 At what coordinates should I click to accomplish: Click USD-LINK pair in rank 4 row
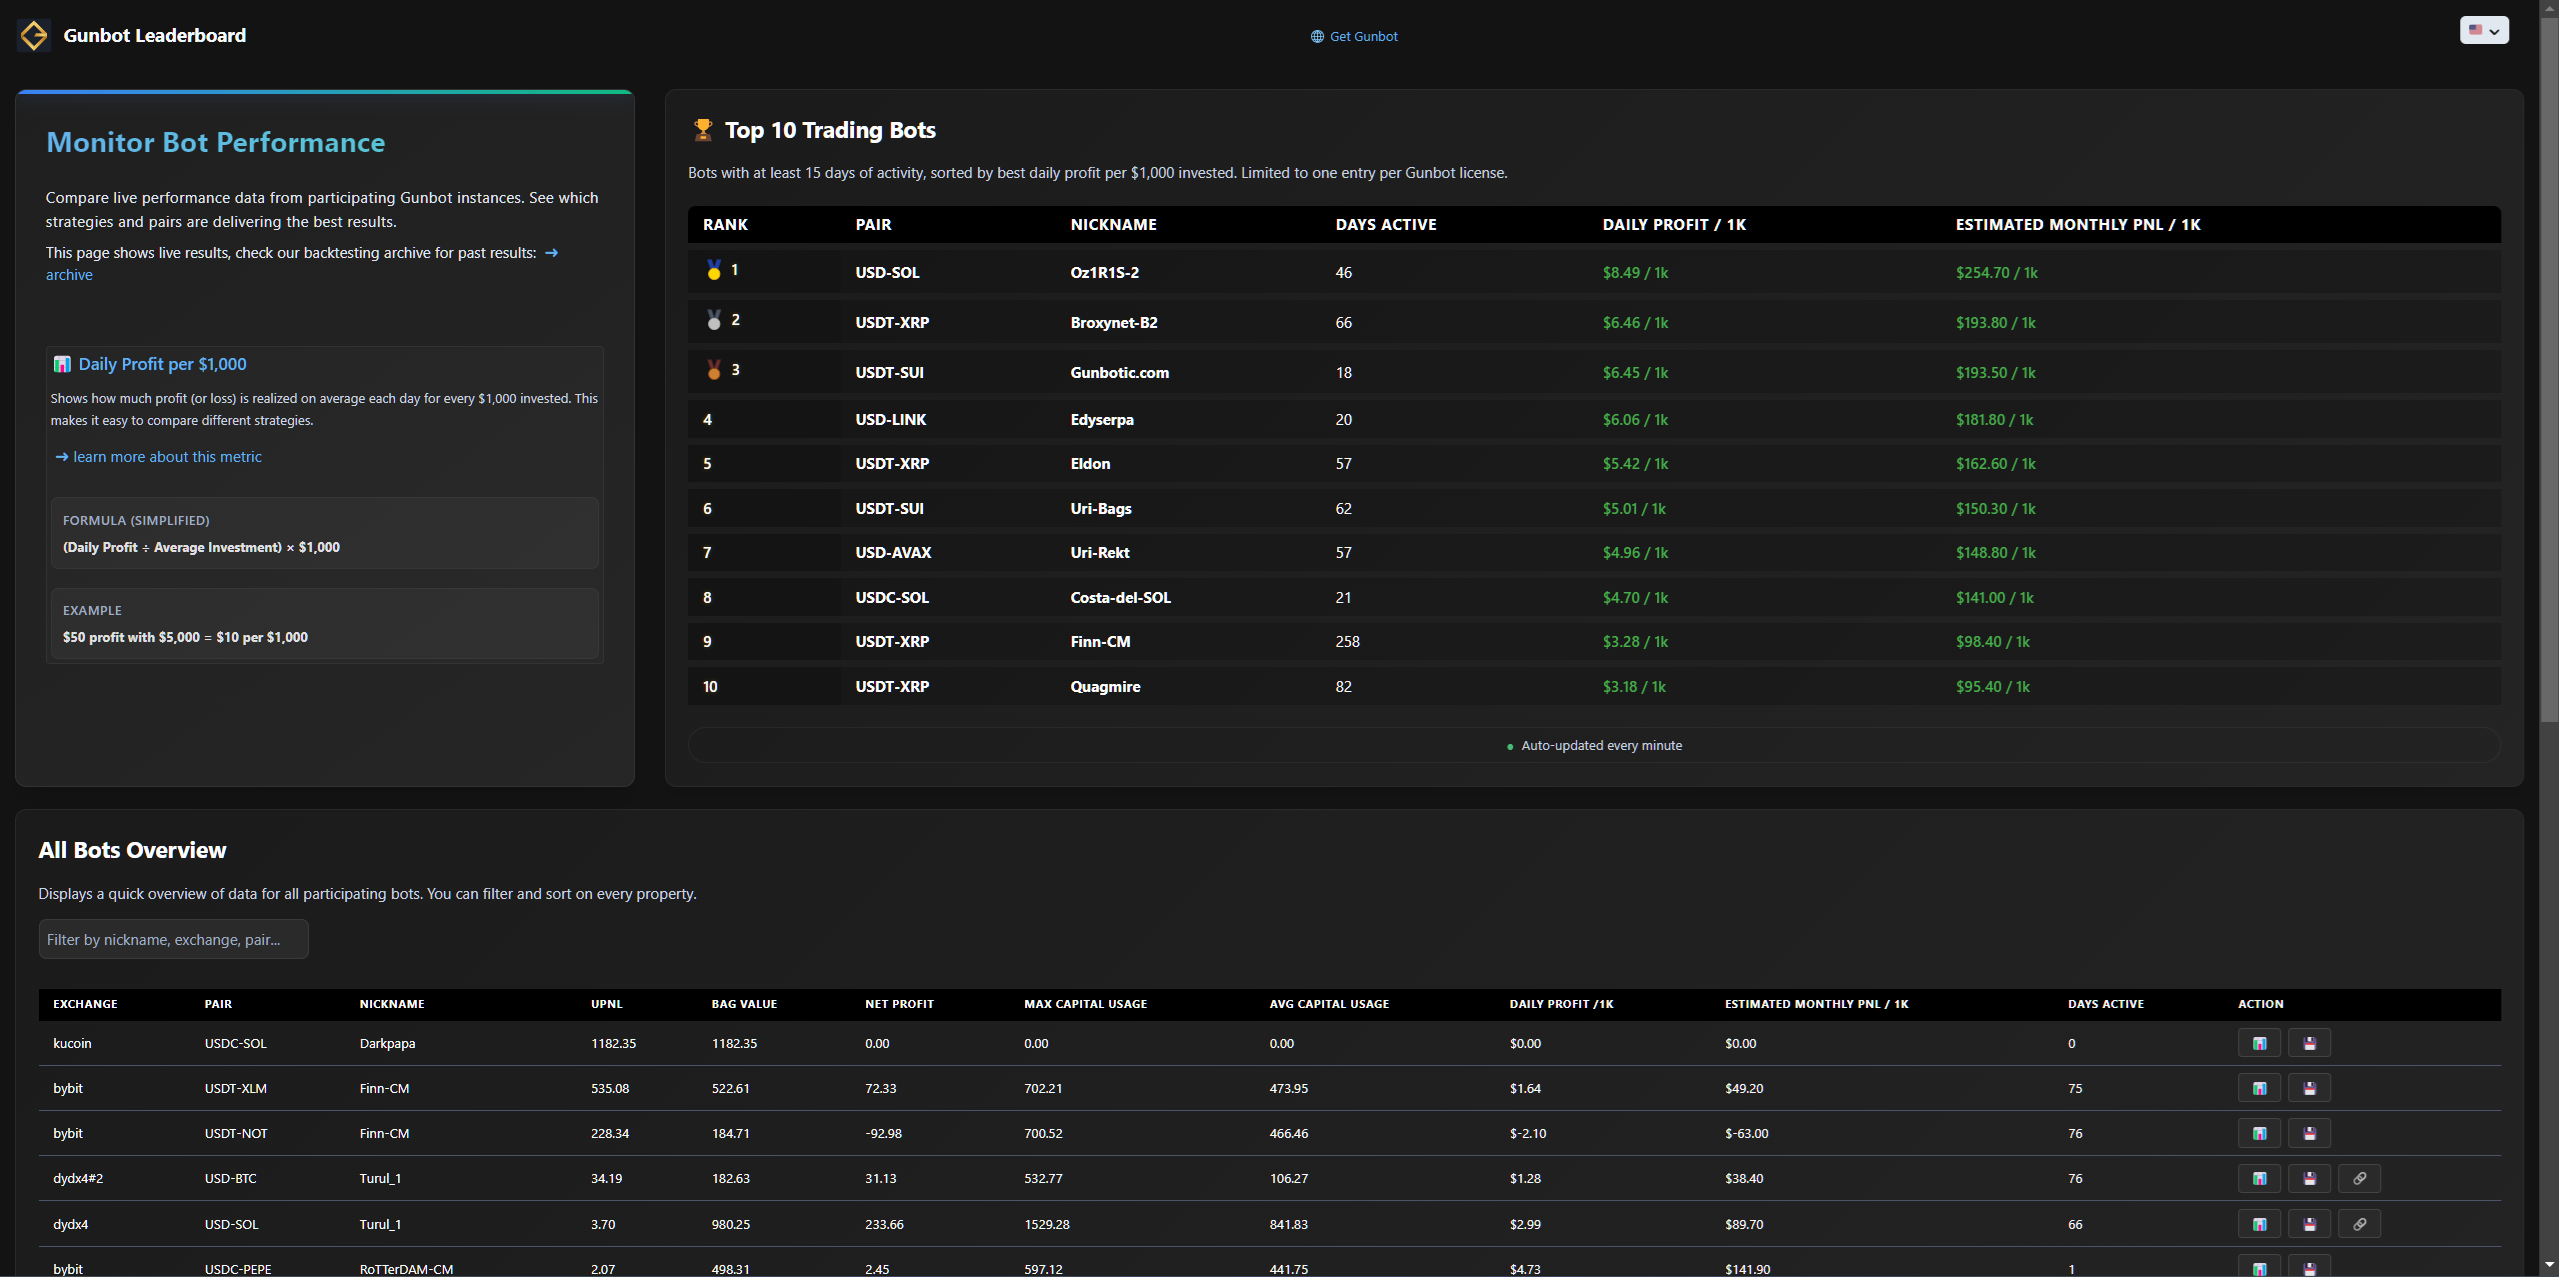tap(890, 419)
